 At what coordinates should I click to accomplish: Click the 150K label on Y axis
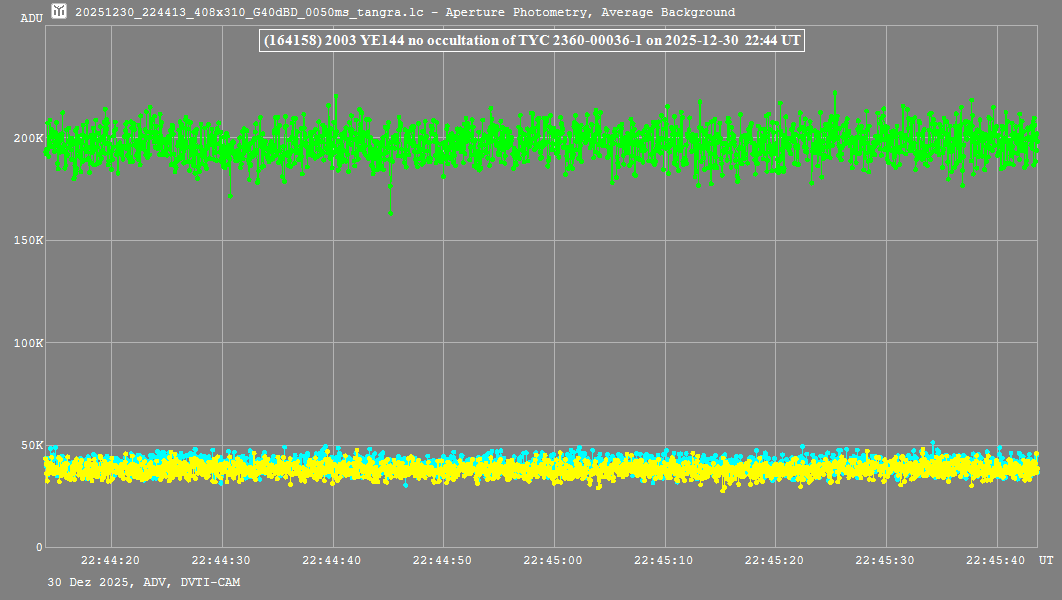tap(28, 240)
